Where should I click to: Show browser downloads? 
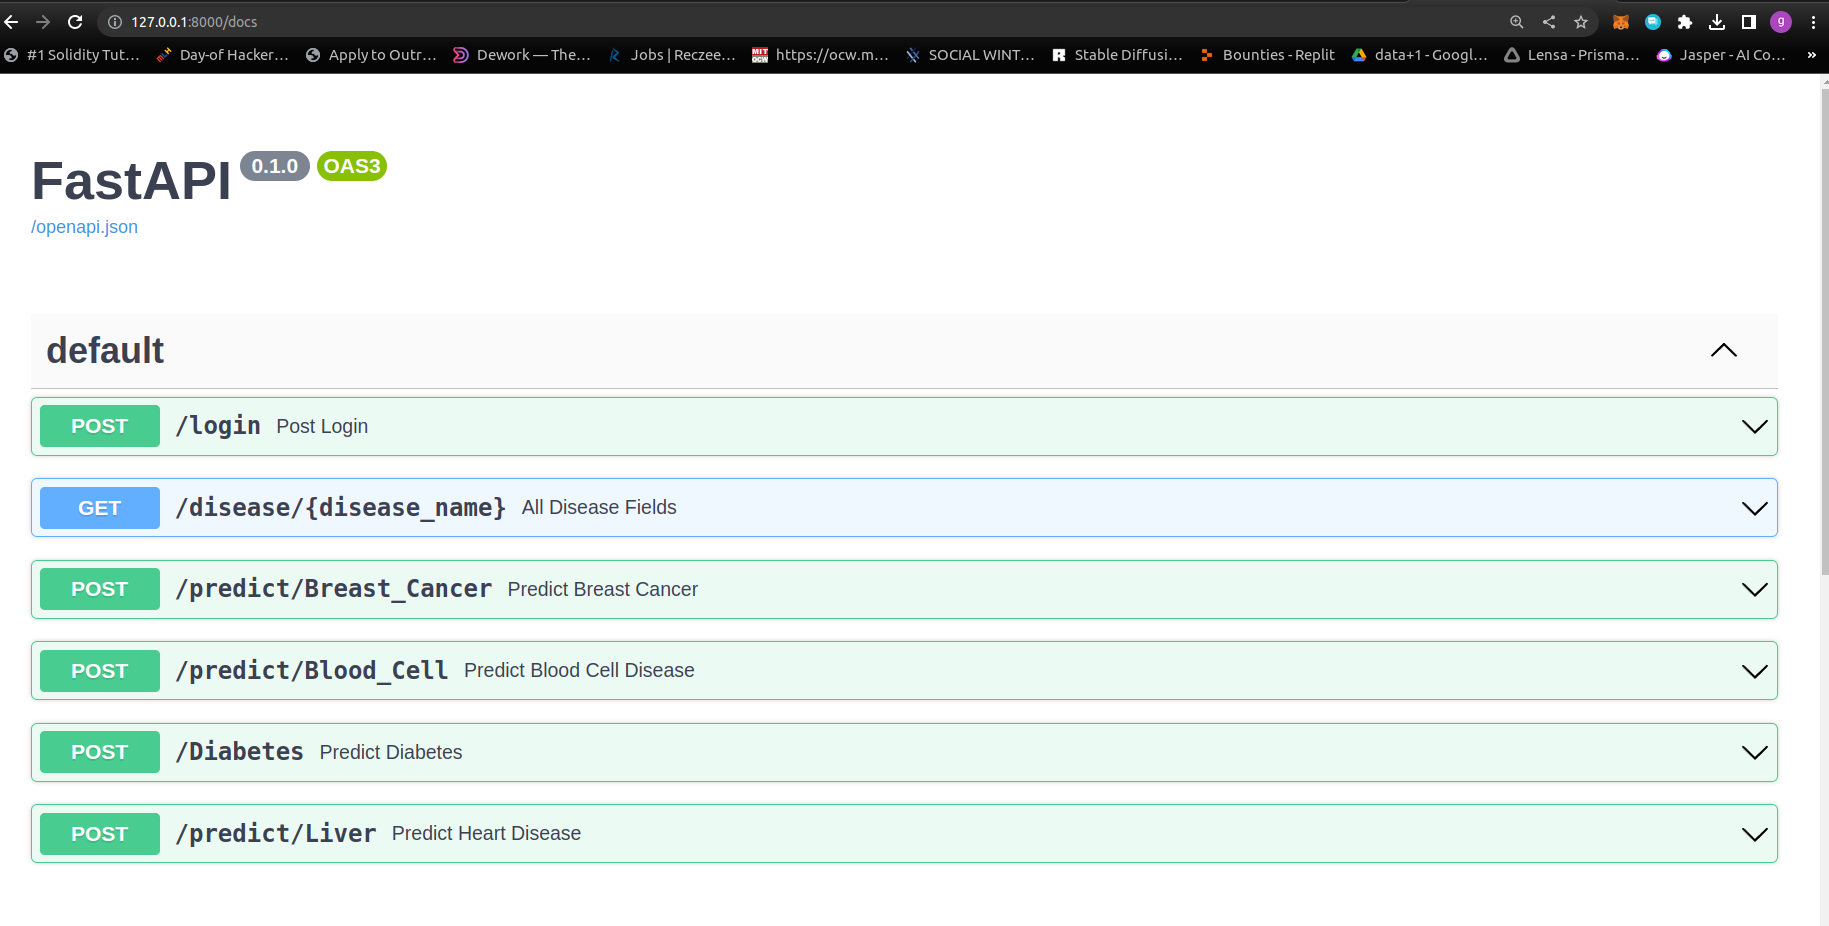[1717, 22]
